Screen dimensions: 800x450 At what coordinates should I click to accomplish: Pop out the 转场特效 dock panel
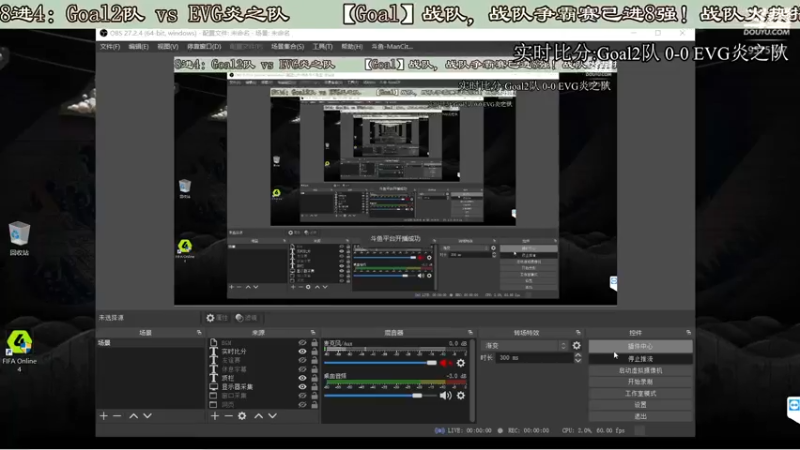tap(578, 333)
